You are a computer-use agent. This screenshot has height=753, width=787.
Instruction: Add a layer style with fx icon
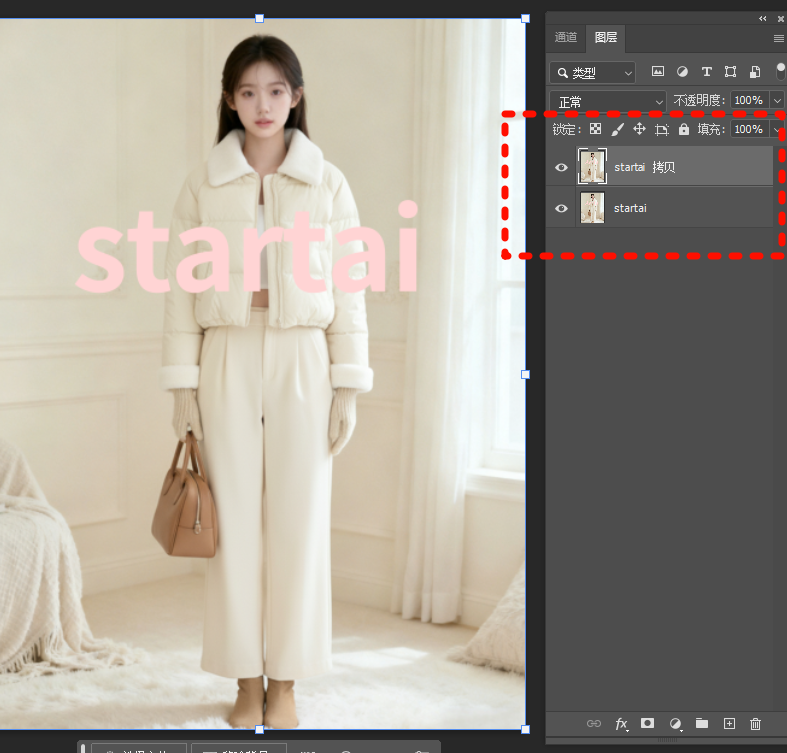click(621, 723)
